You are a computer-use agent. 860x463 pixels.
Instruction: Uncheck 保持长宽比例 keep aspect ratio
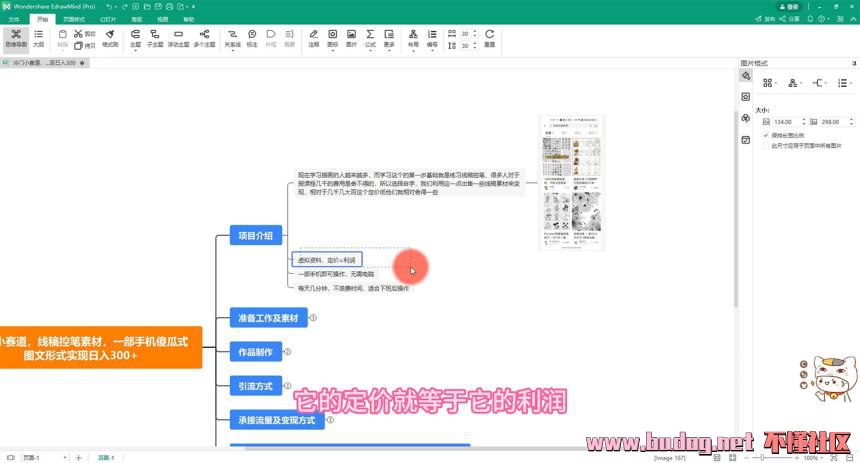pos(766,134)
